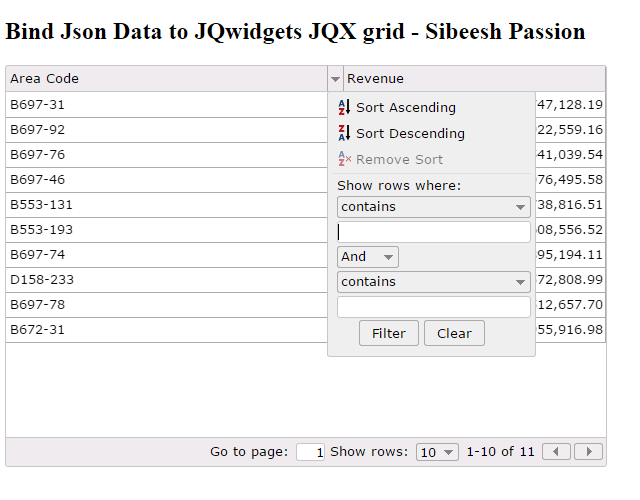
Task: Select the B697-92 row cell
Action: (167, 130)
